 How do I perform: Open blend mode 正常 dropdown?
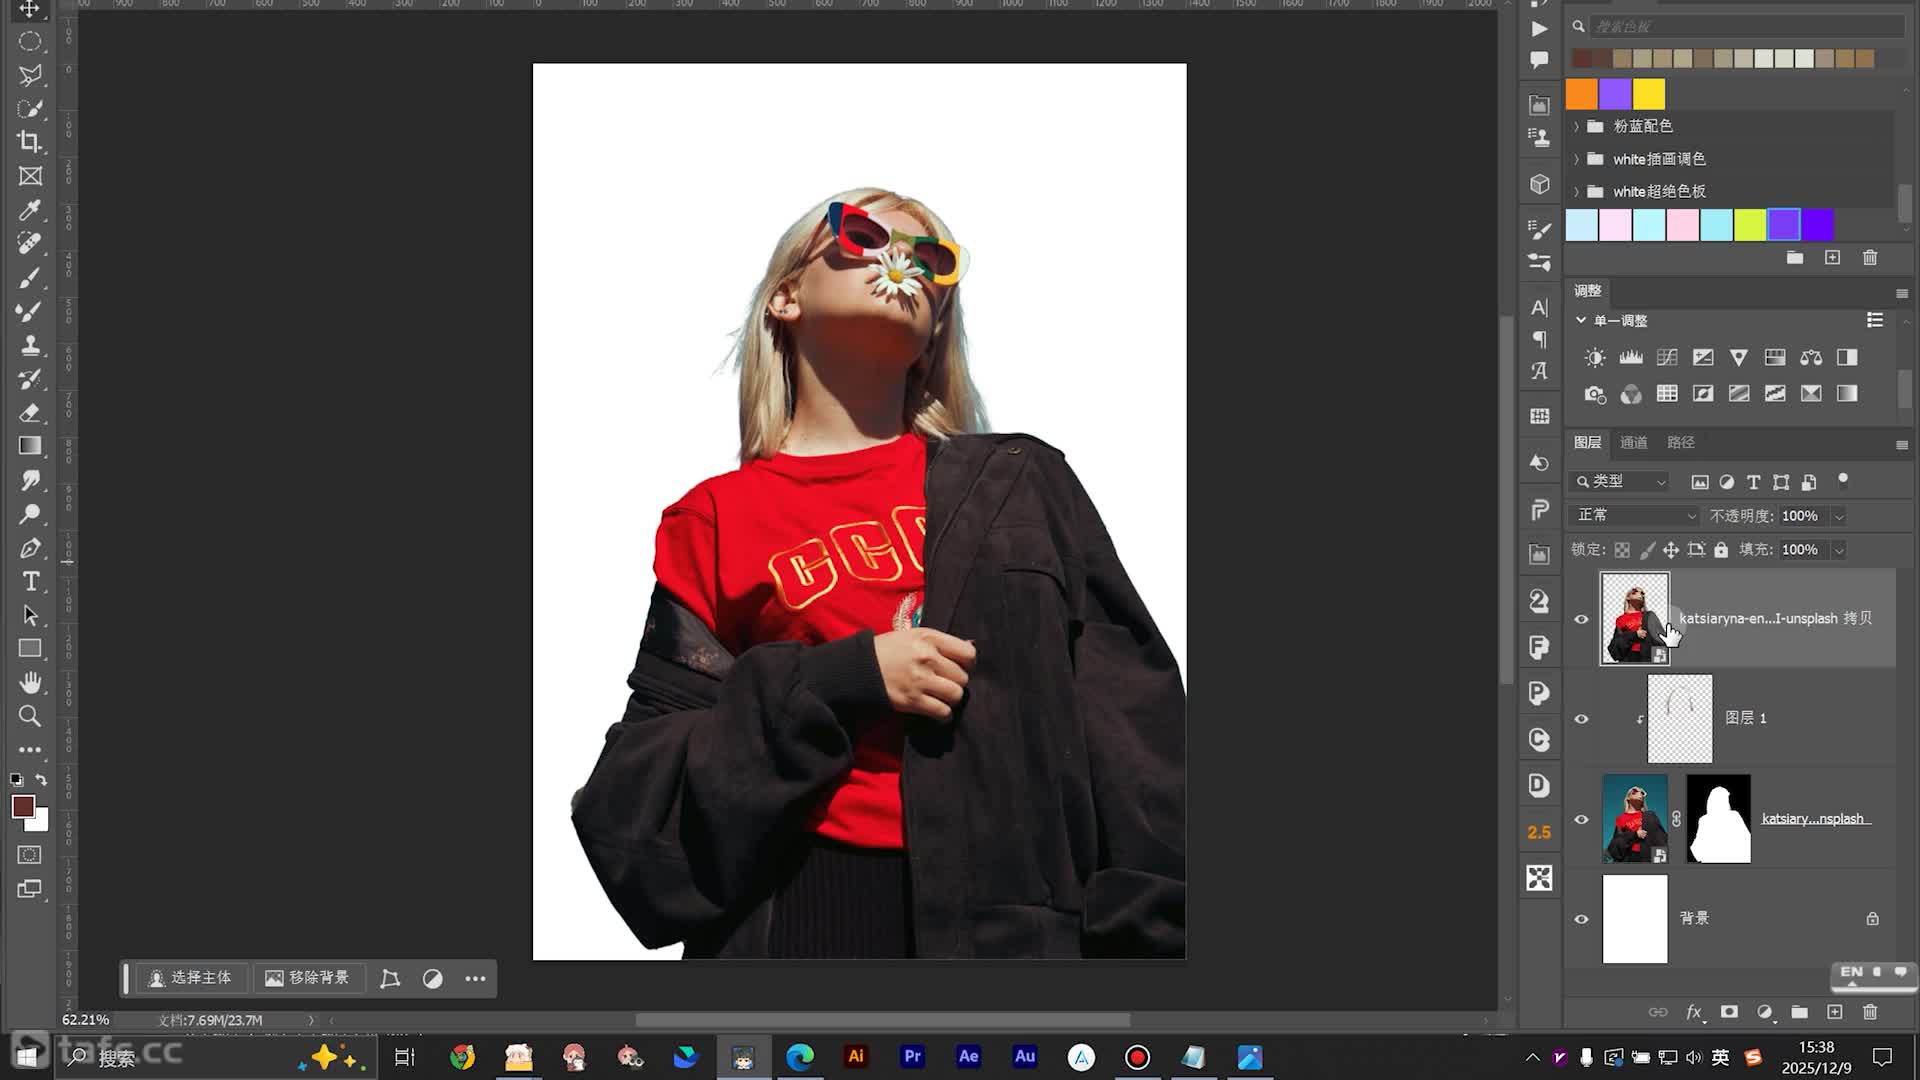(x=1636, y=515)
